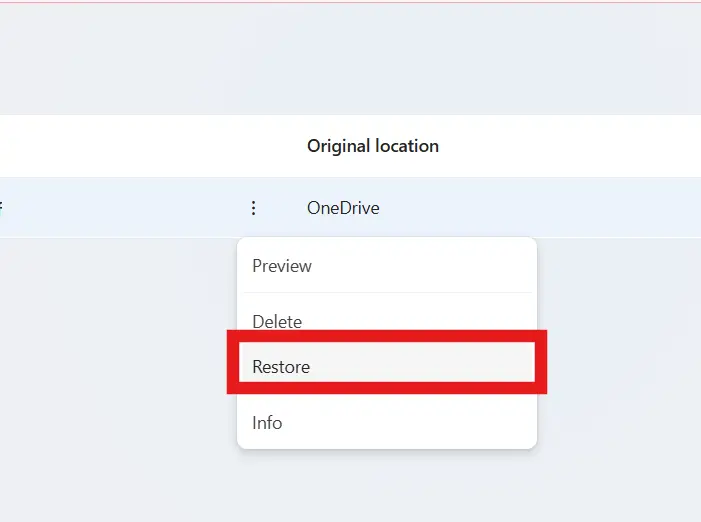This screenshot has width=701, height=522.
Task: Open Info from the context menu
Action: [267, 423]
